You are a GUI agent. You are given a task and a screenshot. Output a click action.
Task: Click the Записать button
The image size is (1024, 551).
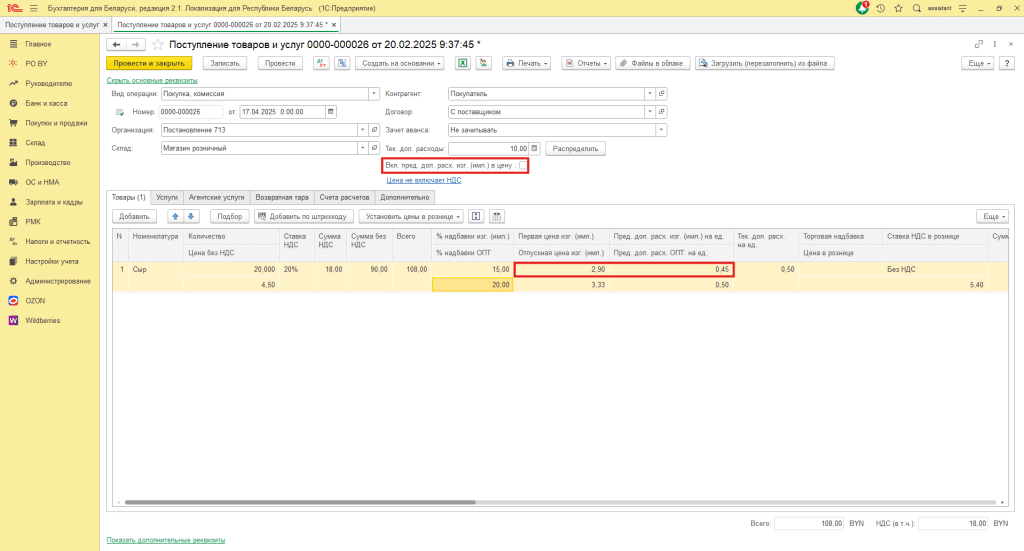pos(225,63)
